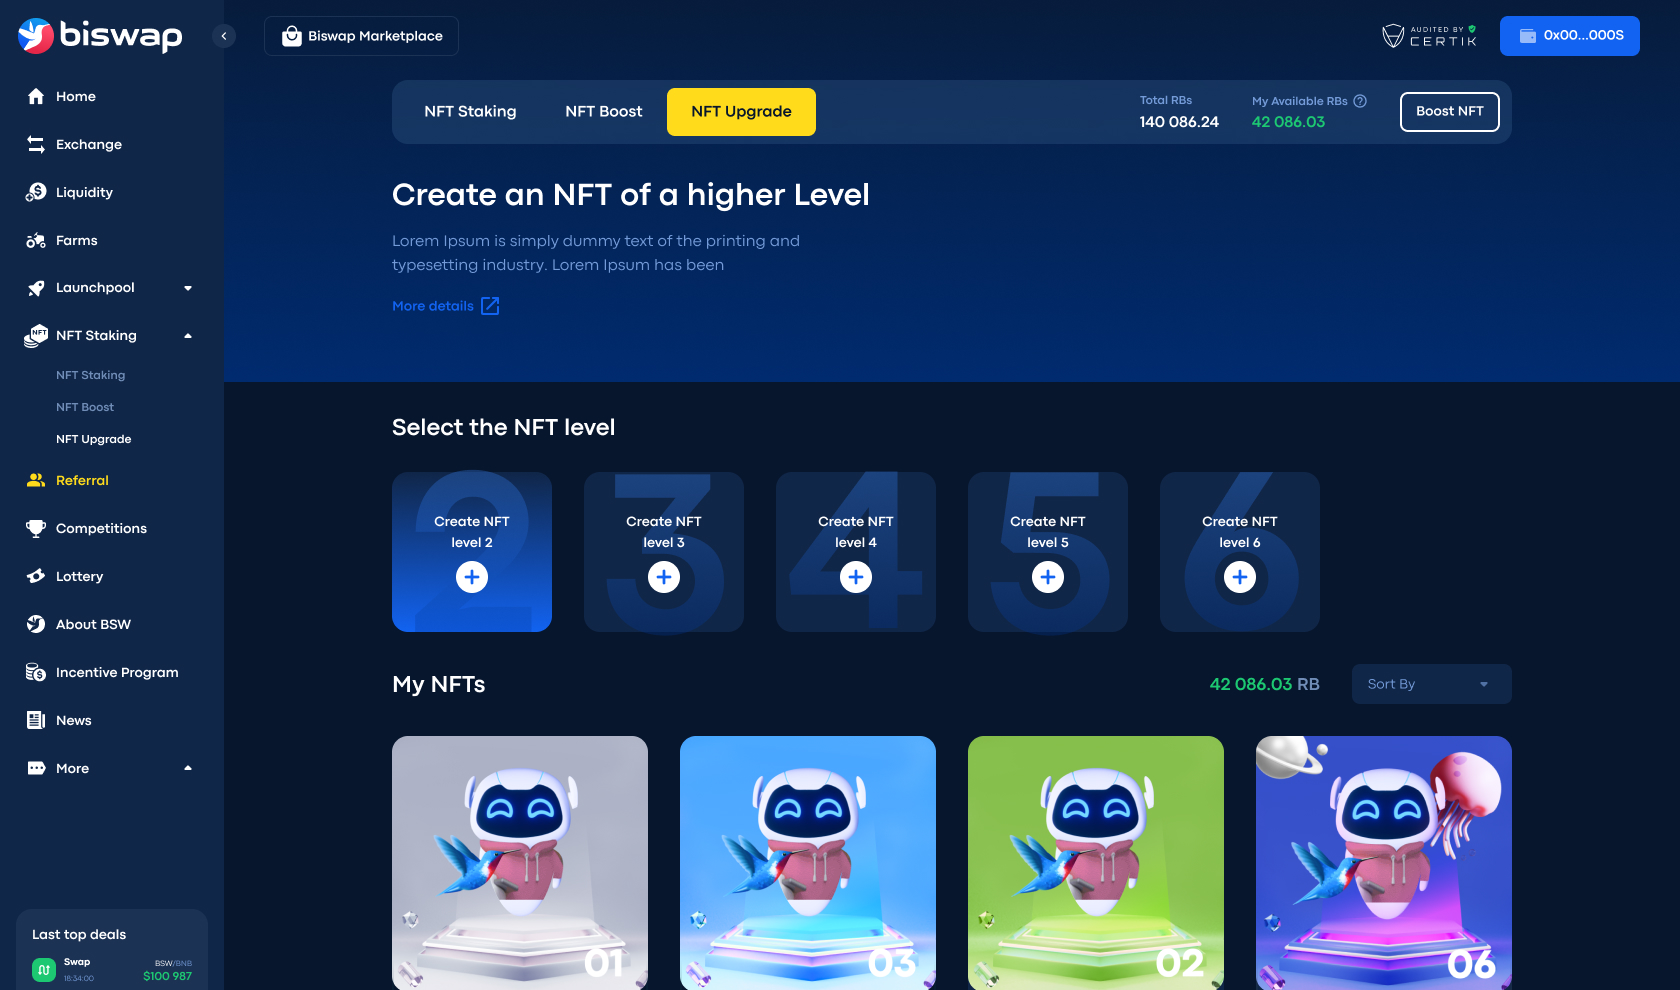This screenshot has width=1680, height=990.
Task: Click the help icon beside My Available RBs
Action: click(1360, 101)
